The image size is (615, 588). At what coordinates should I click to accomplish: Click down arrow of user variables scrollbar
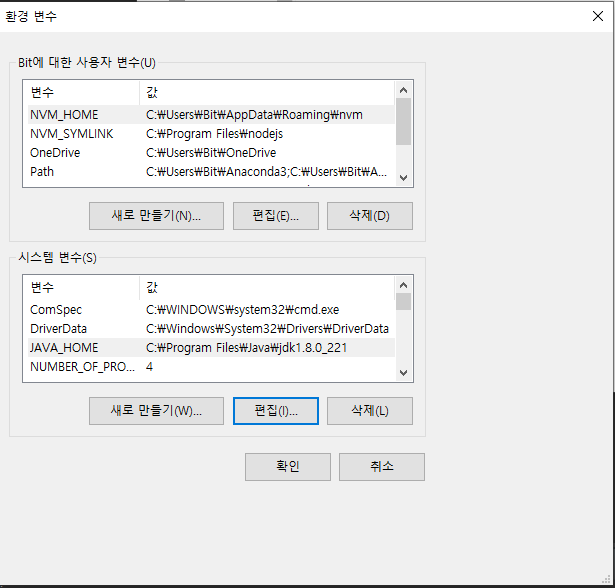[x=403, y=178]
